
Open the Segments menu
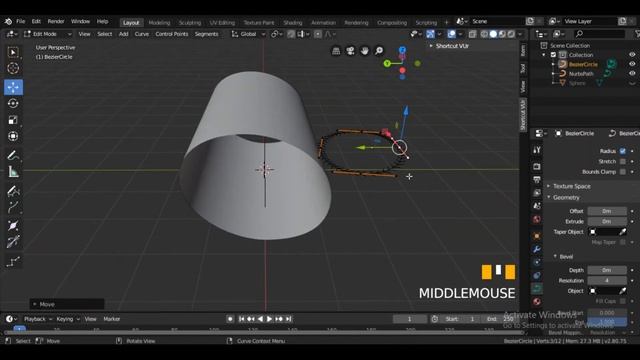[207, 34]
